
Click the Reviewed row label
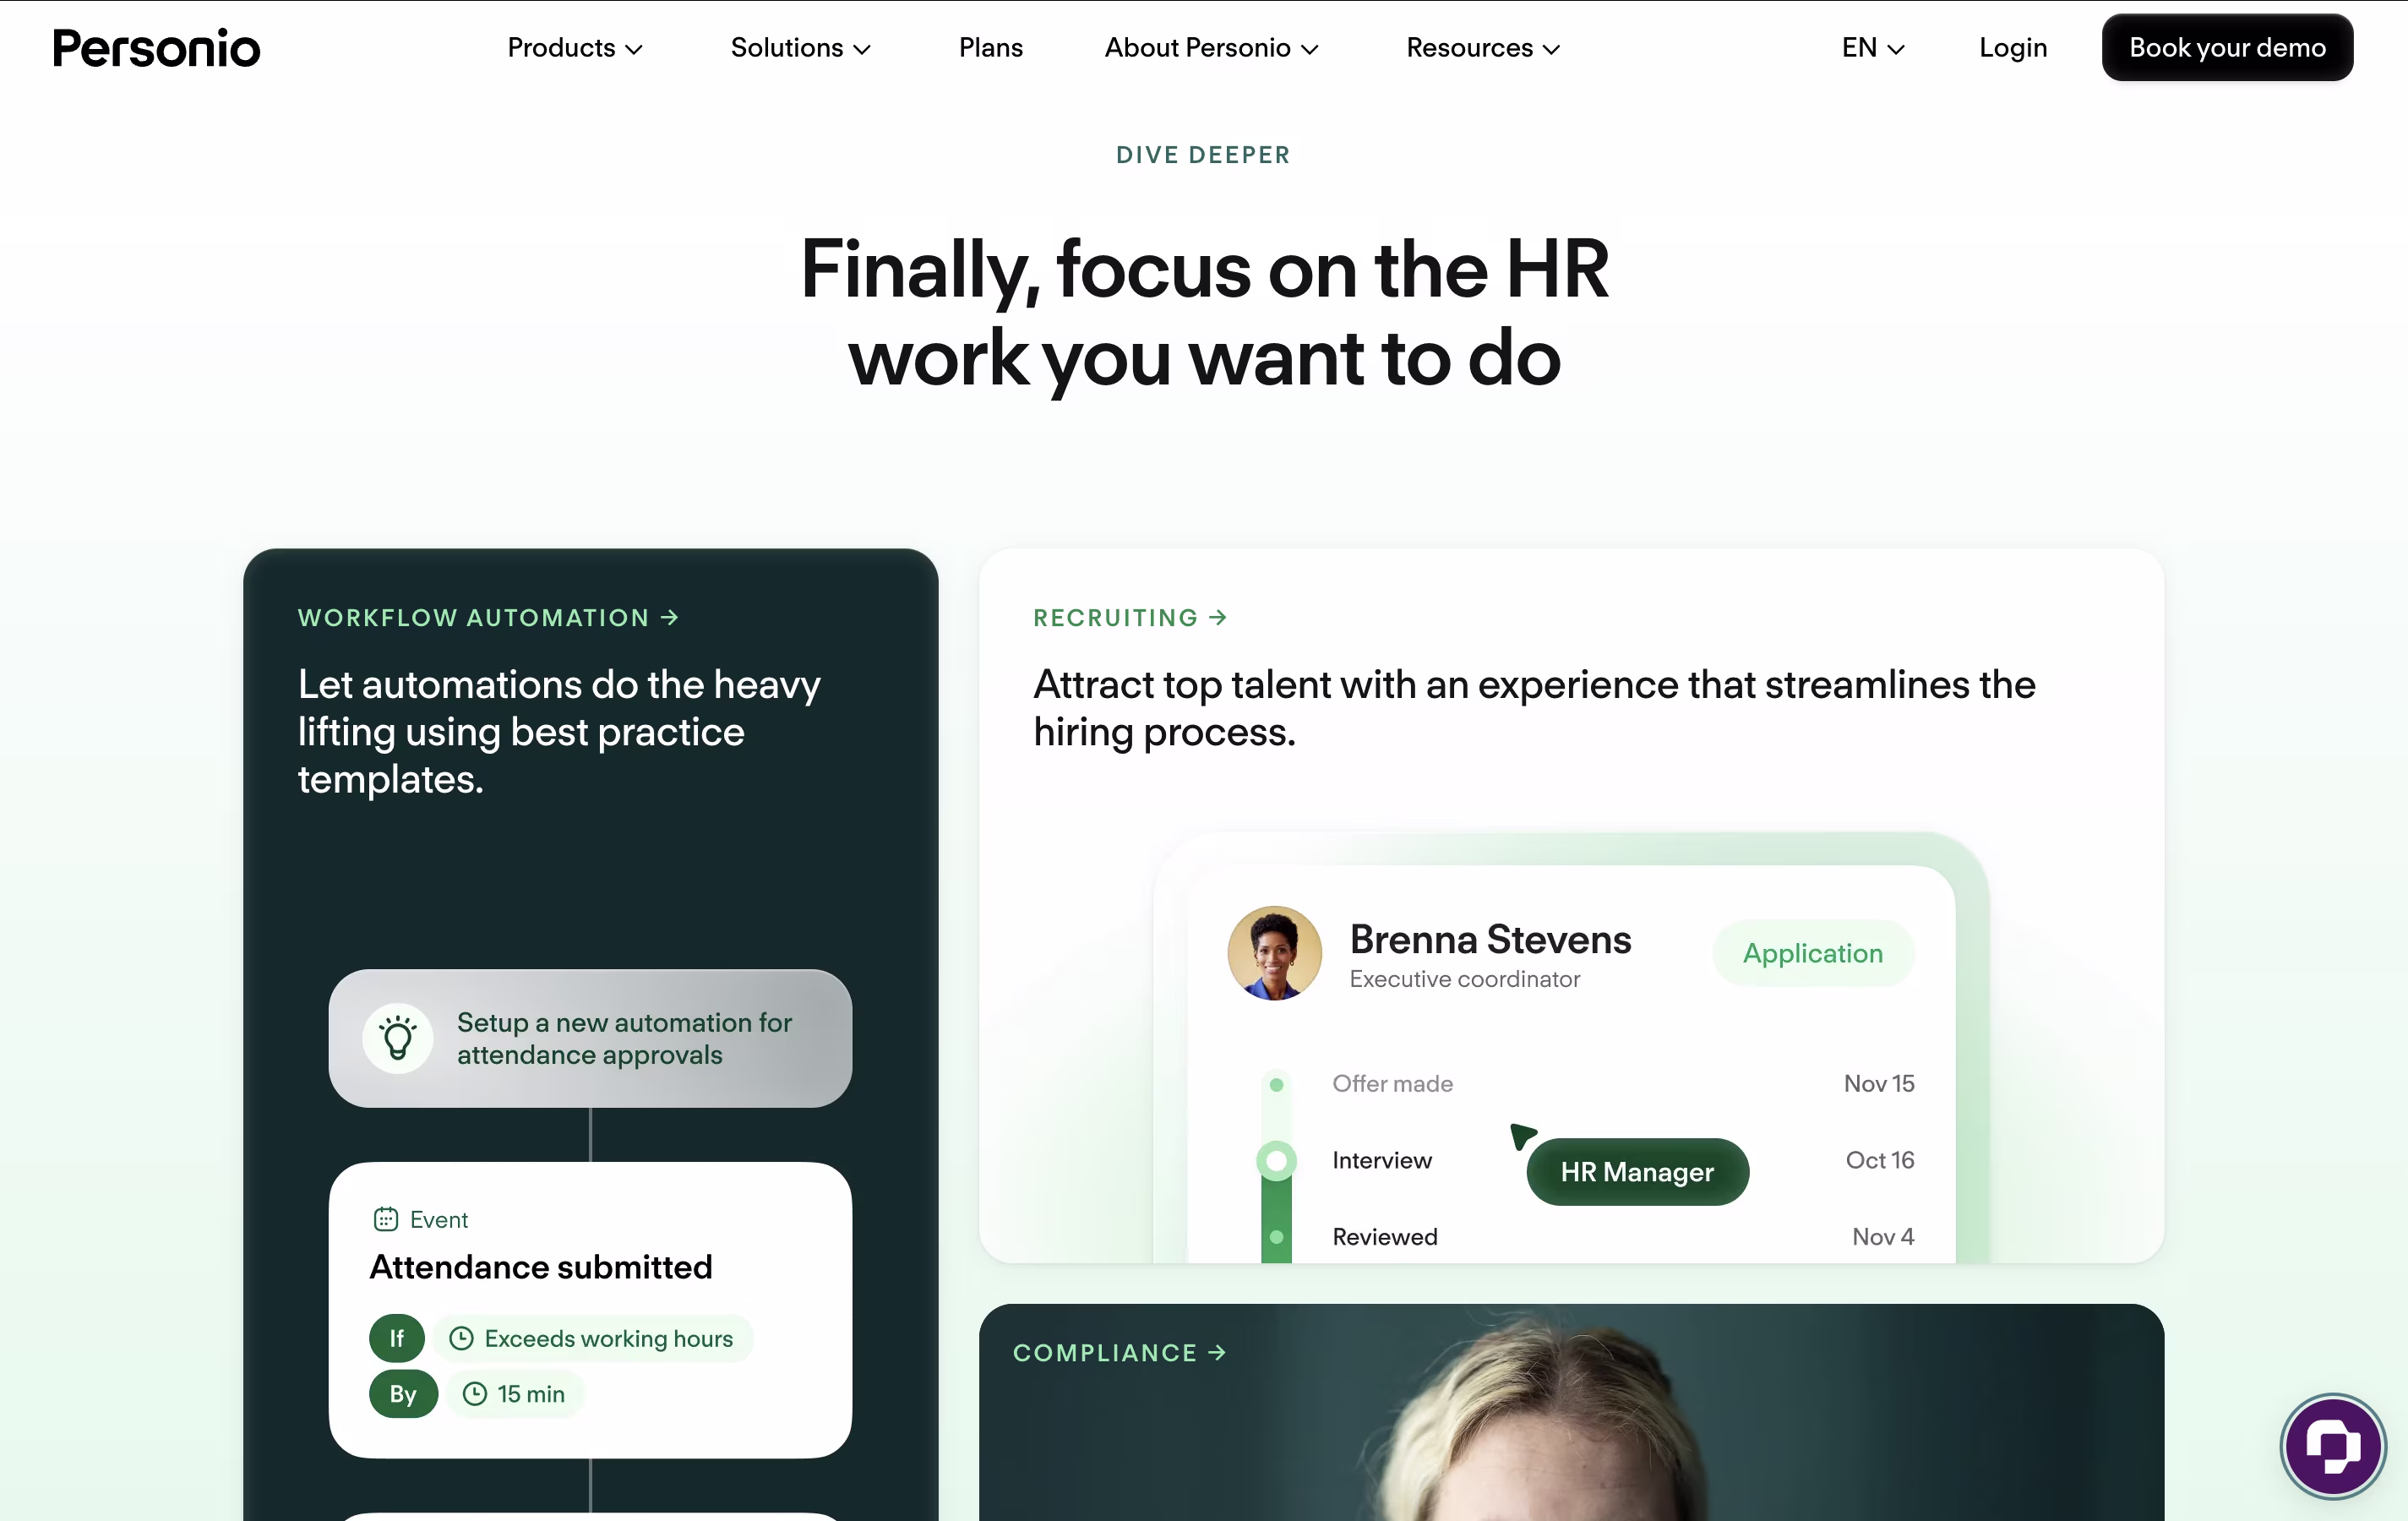click(1385, 1237)
